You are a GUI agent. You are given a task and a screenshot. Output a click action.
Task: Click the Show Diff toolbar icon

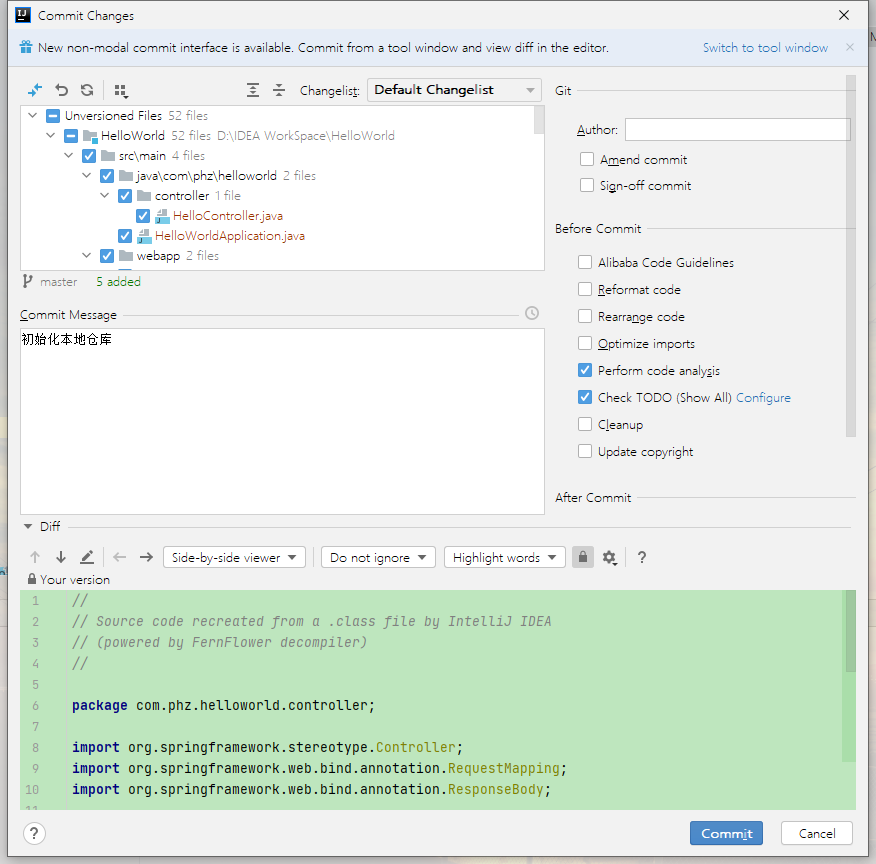tap(35, 90)
